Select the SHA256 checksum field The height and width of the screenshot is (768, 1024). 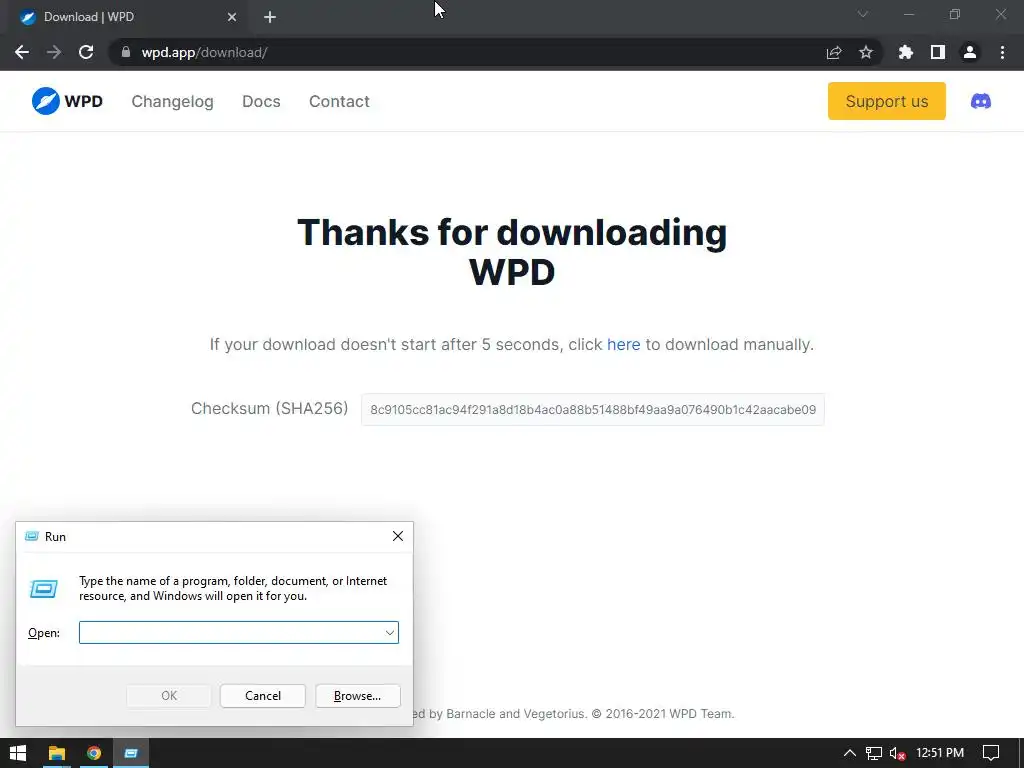[x=592, y=409]
